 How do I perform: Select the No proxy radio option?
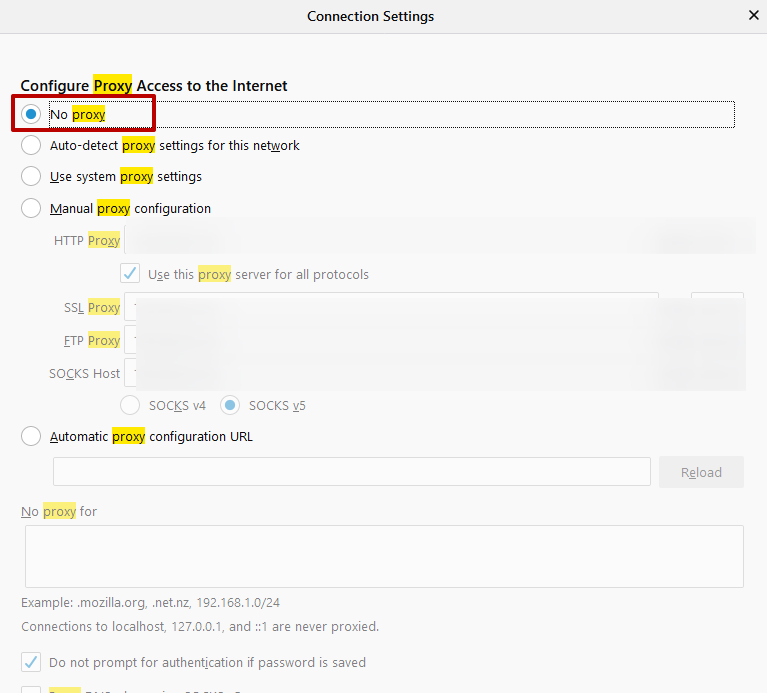(x=31, y=114)
